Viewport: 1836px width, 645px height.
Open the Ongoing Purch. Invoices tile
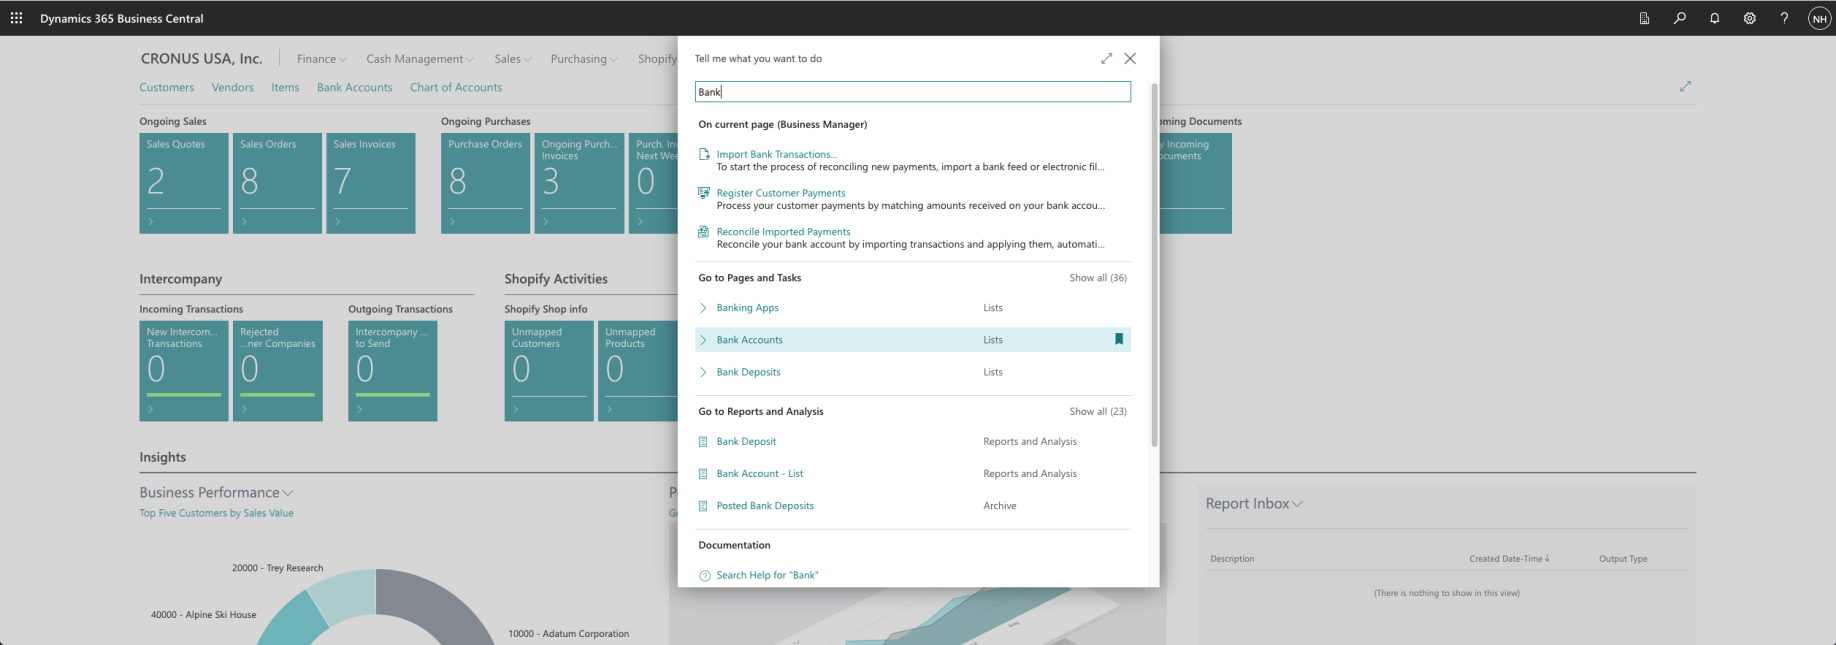coord(579,183)
